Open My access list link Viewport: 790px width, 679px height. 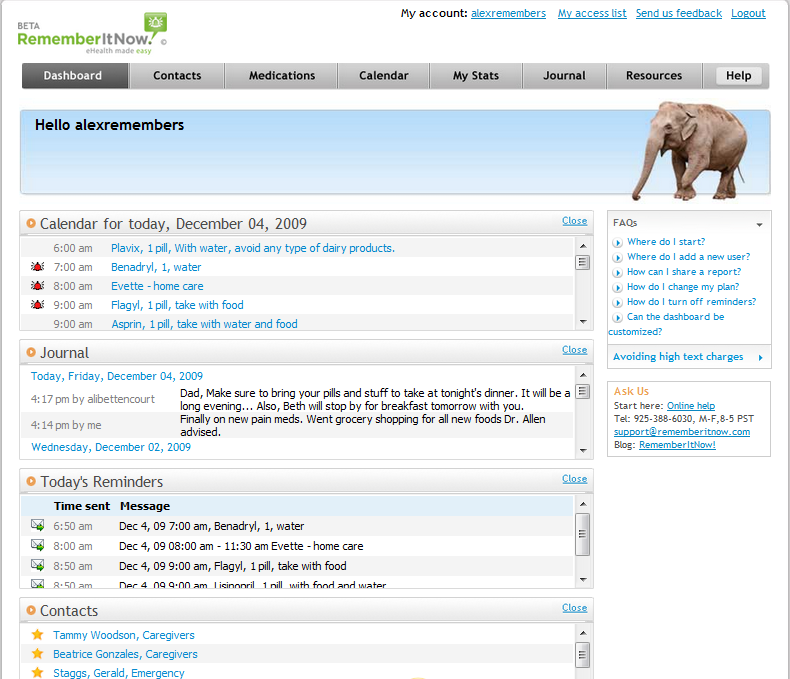pos(592,14)
